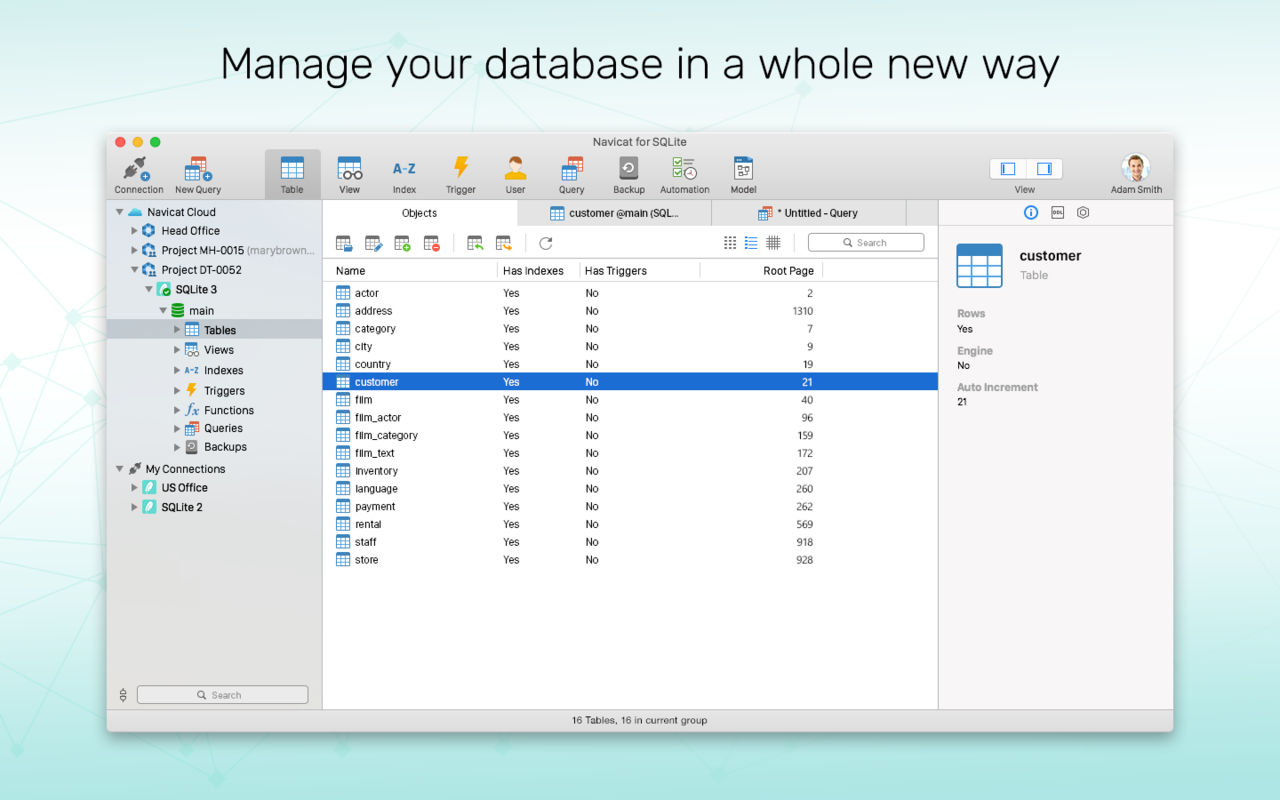Switch to the Objects tab

[x=420, y=213]
